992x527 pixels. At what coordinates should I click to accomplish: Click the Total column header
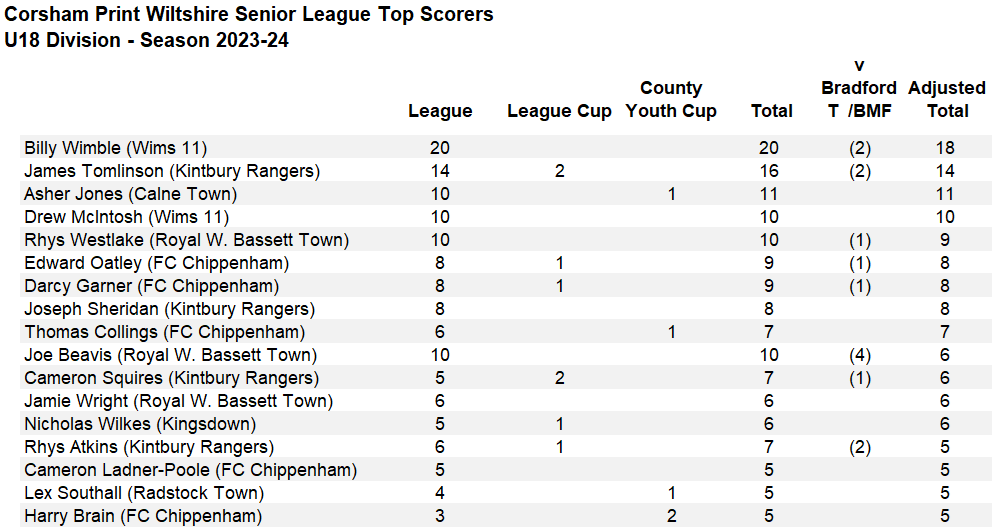(x=771, y=111)
